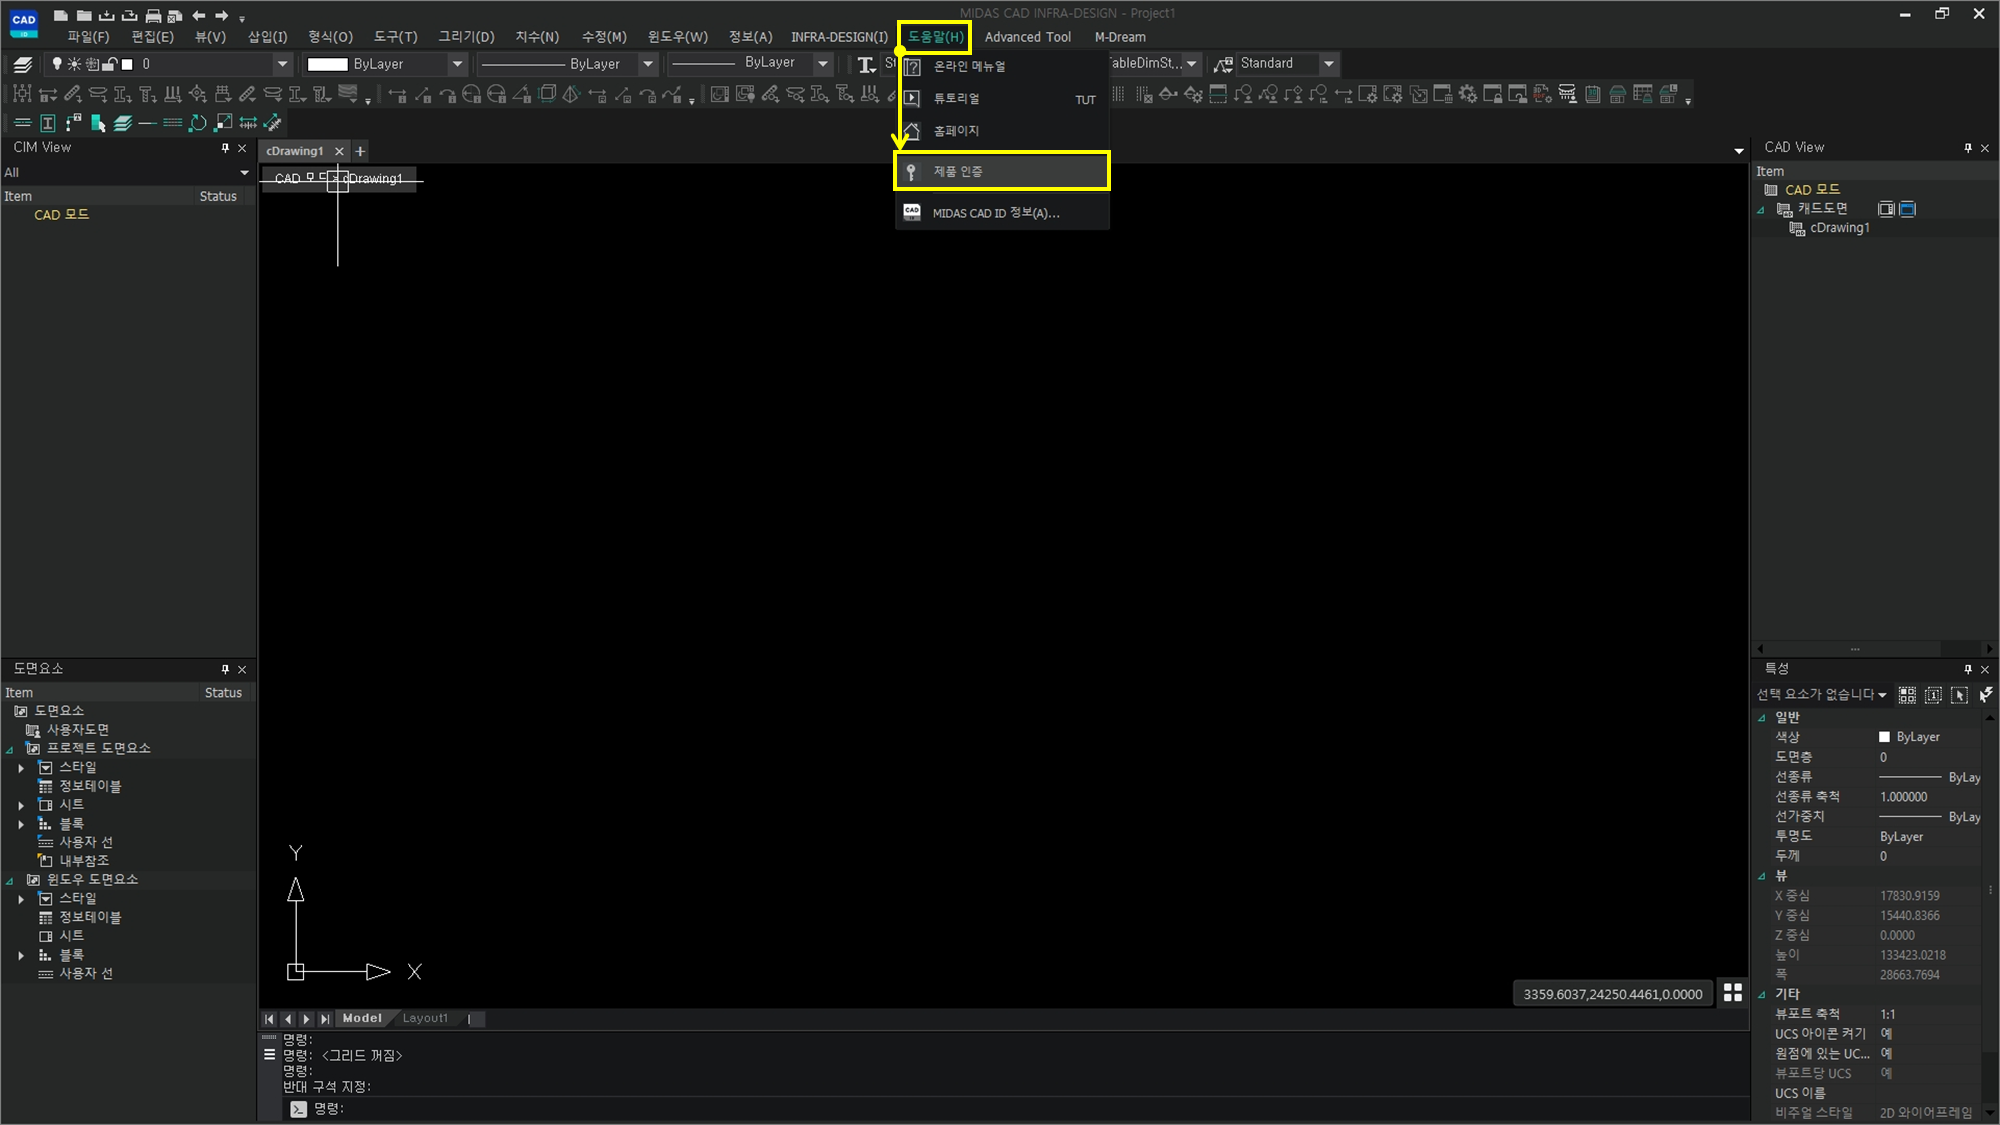
Task: Toggle the layer lightbulb on/off icon
Action: 57,64
